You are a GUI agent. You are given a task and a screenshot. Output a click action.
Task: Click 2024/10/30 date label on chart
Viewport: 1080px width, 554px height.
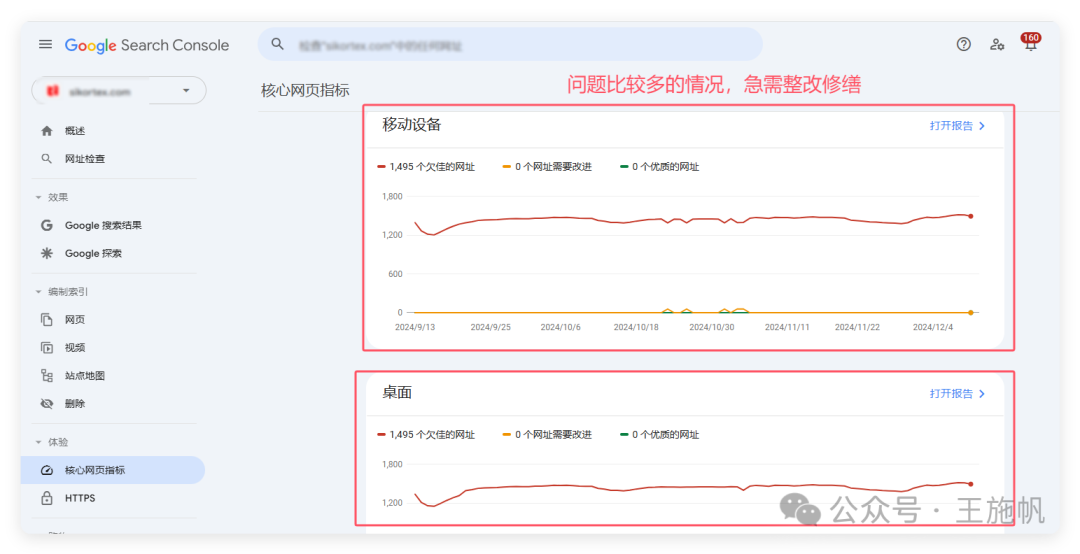click(x=712, y=327)
